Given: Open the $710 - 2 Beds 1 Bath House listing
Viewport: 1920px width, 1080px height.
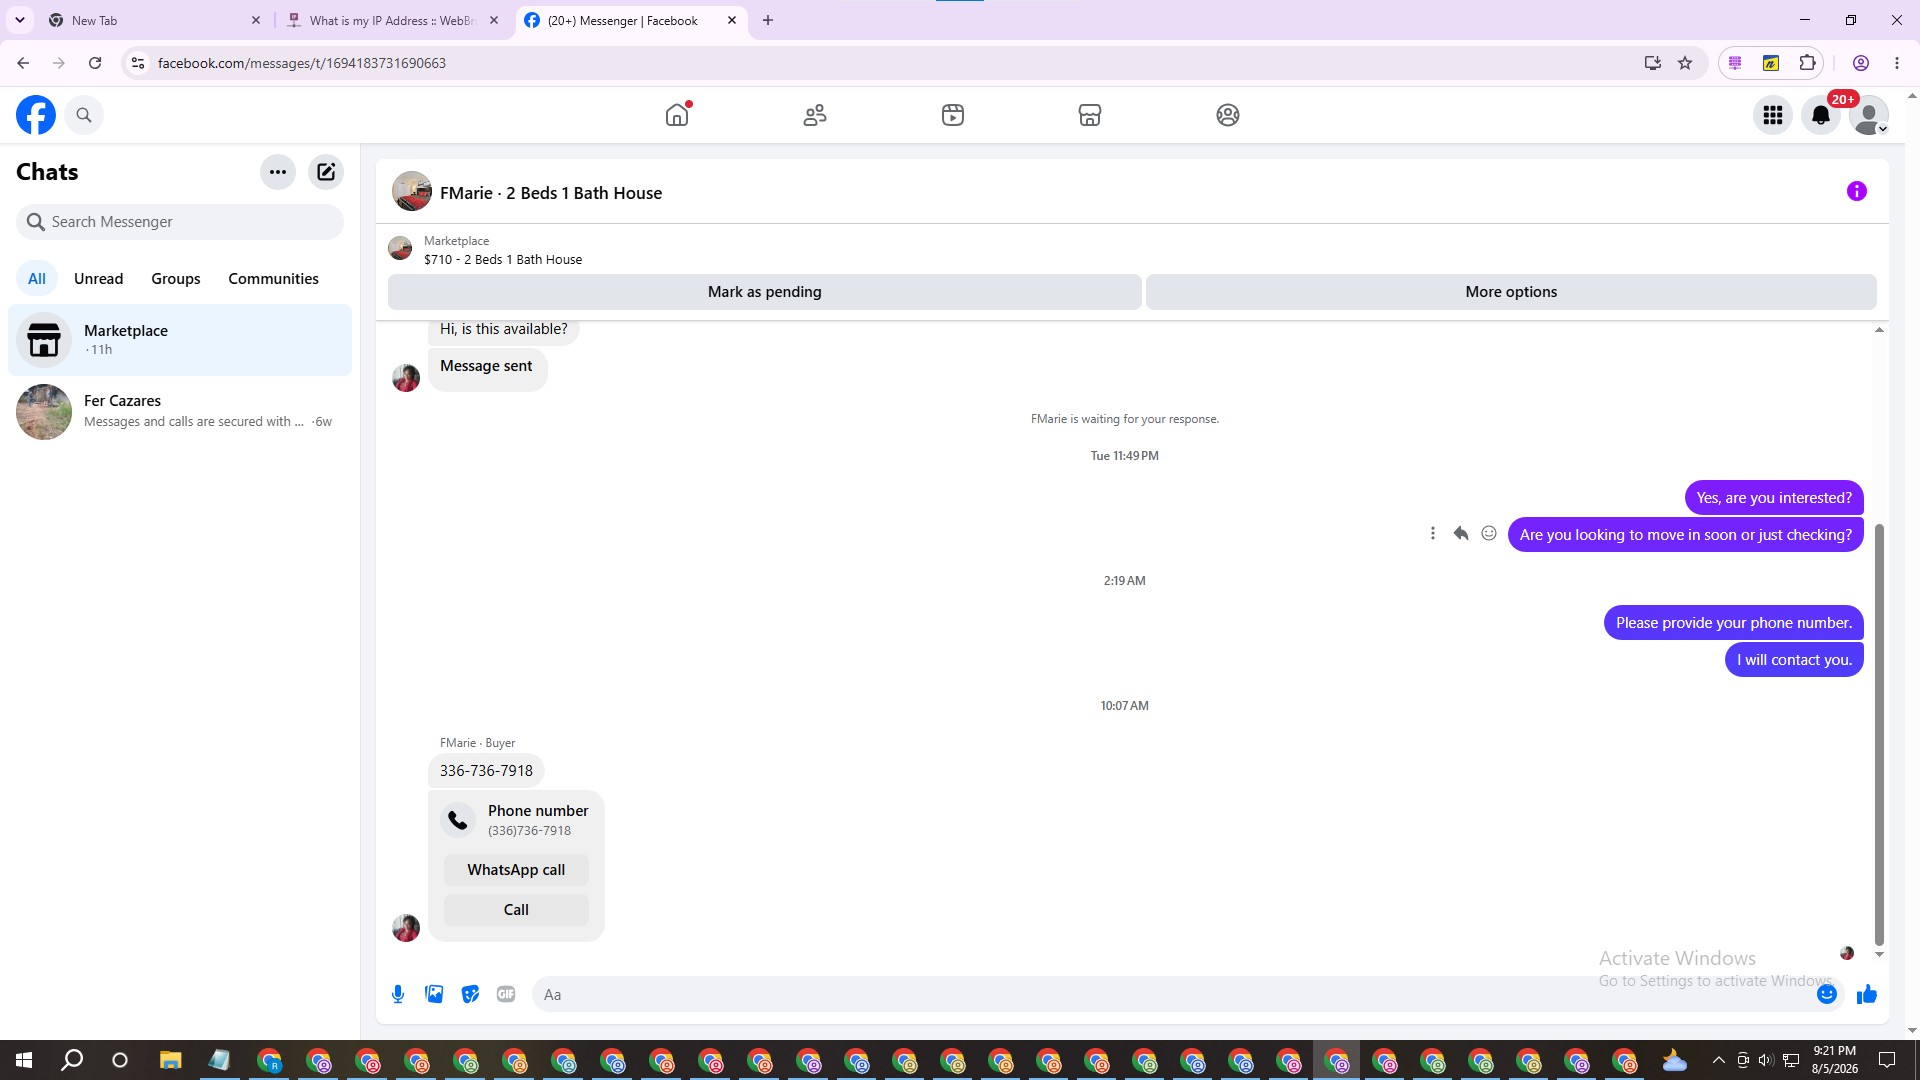Looking at the screenshot, I should 503,260.
